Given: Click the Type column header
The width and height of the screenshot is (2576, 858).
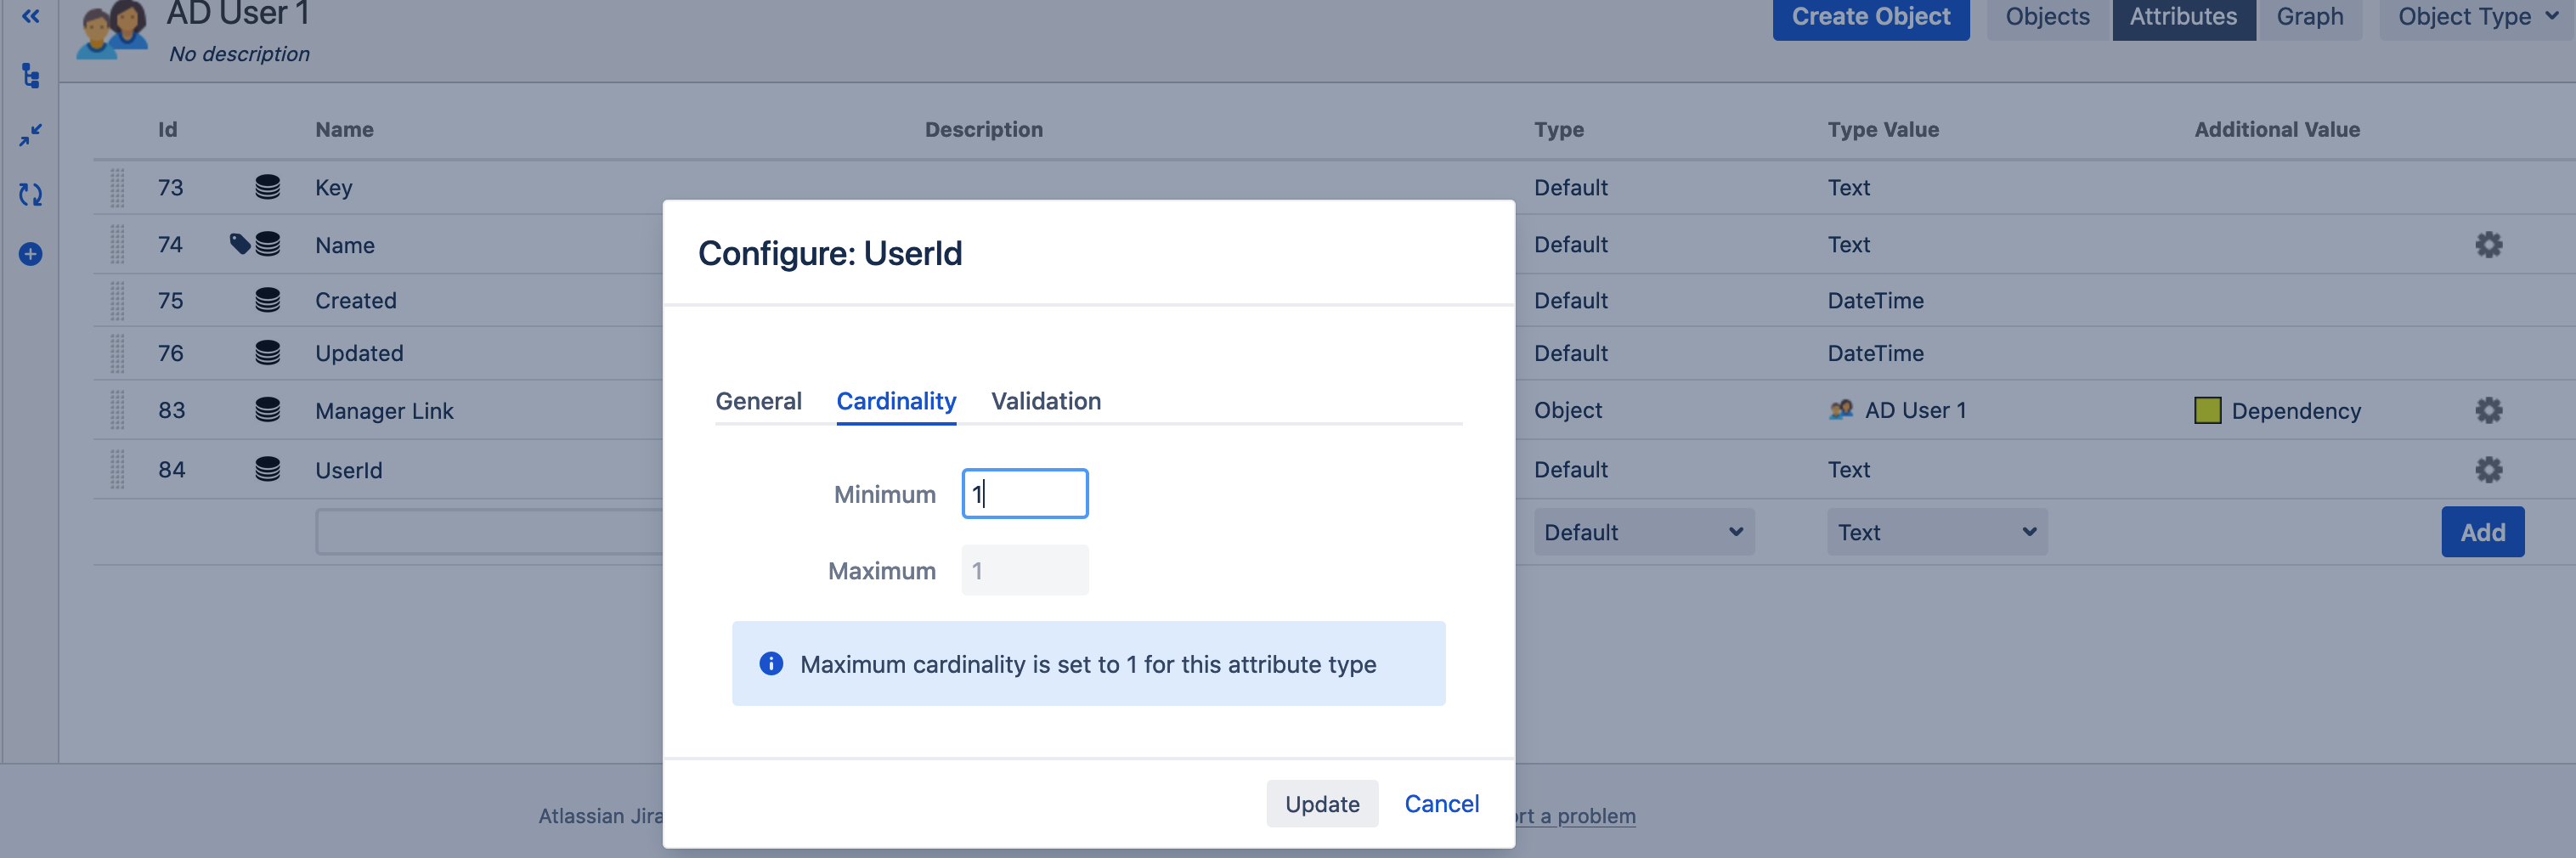Looking at the screenshot, I should click(x=1559, y=129).
